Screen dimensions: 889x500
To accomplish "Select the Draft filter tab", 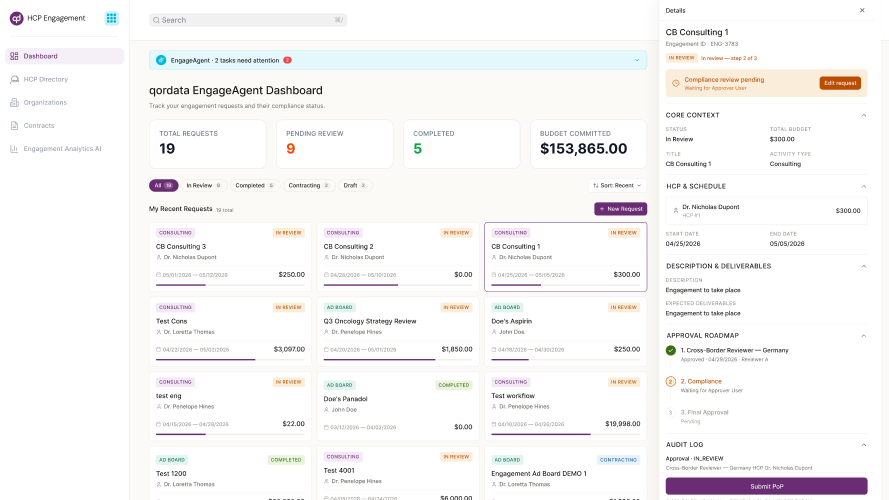I will [x=355, y=185].
